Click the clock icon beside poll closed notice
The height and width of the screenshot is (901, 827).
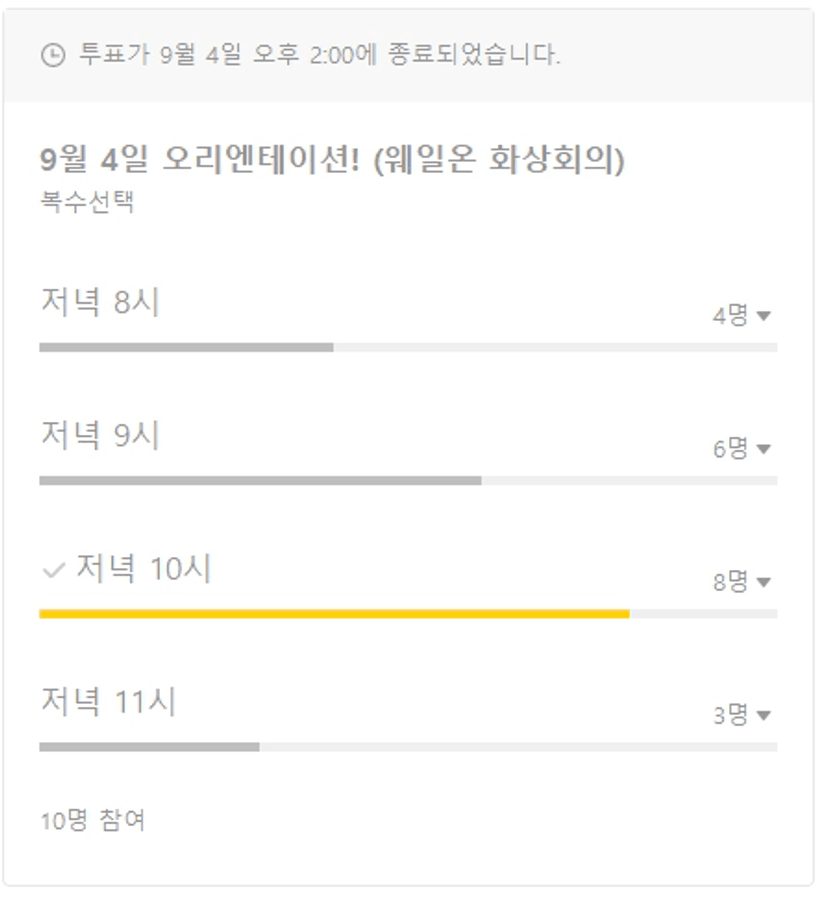tap(53, 55)
